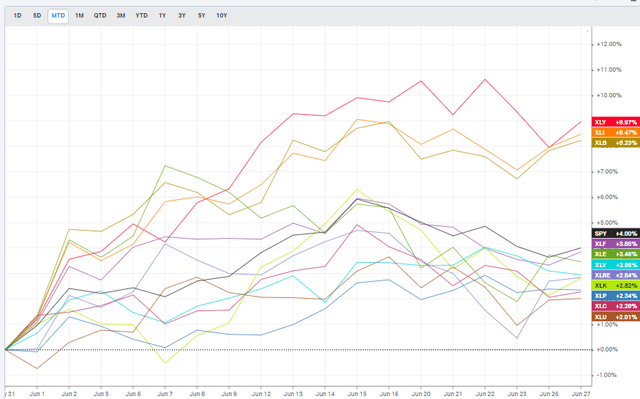Viewport: 640px width, 399px height.
Task: Click the XLE legend label
Action: coord(616,254)
